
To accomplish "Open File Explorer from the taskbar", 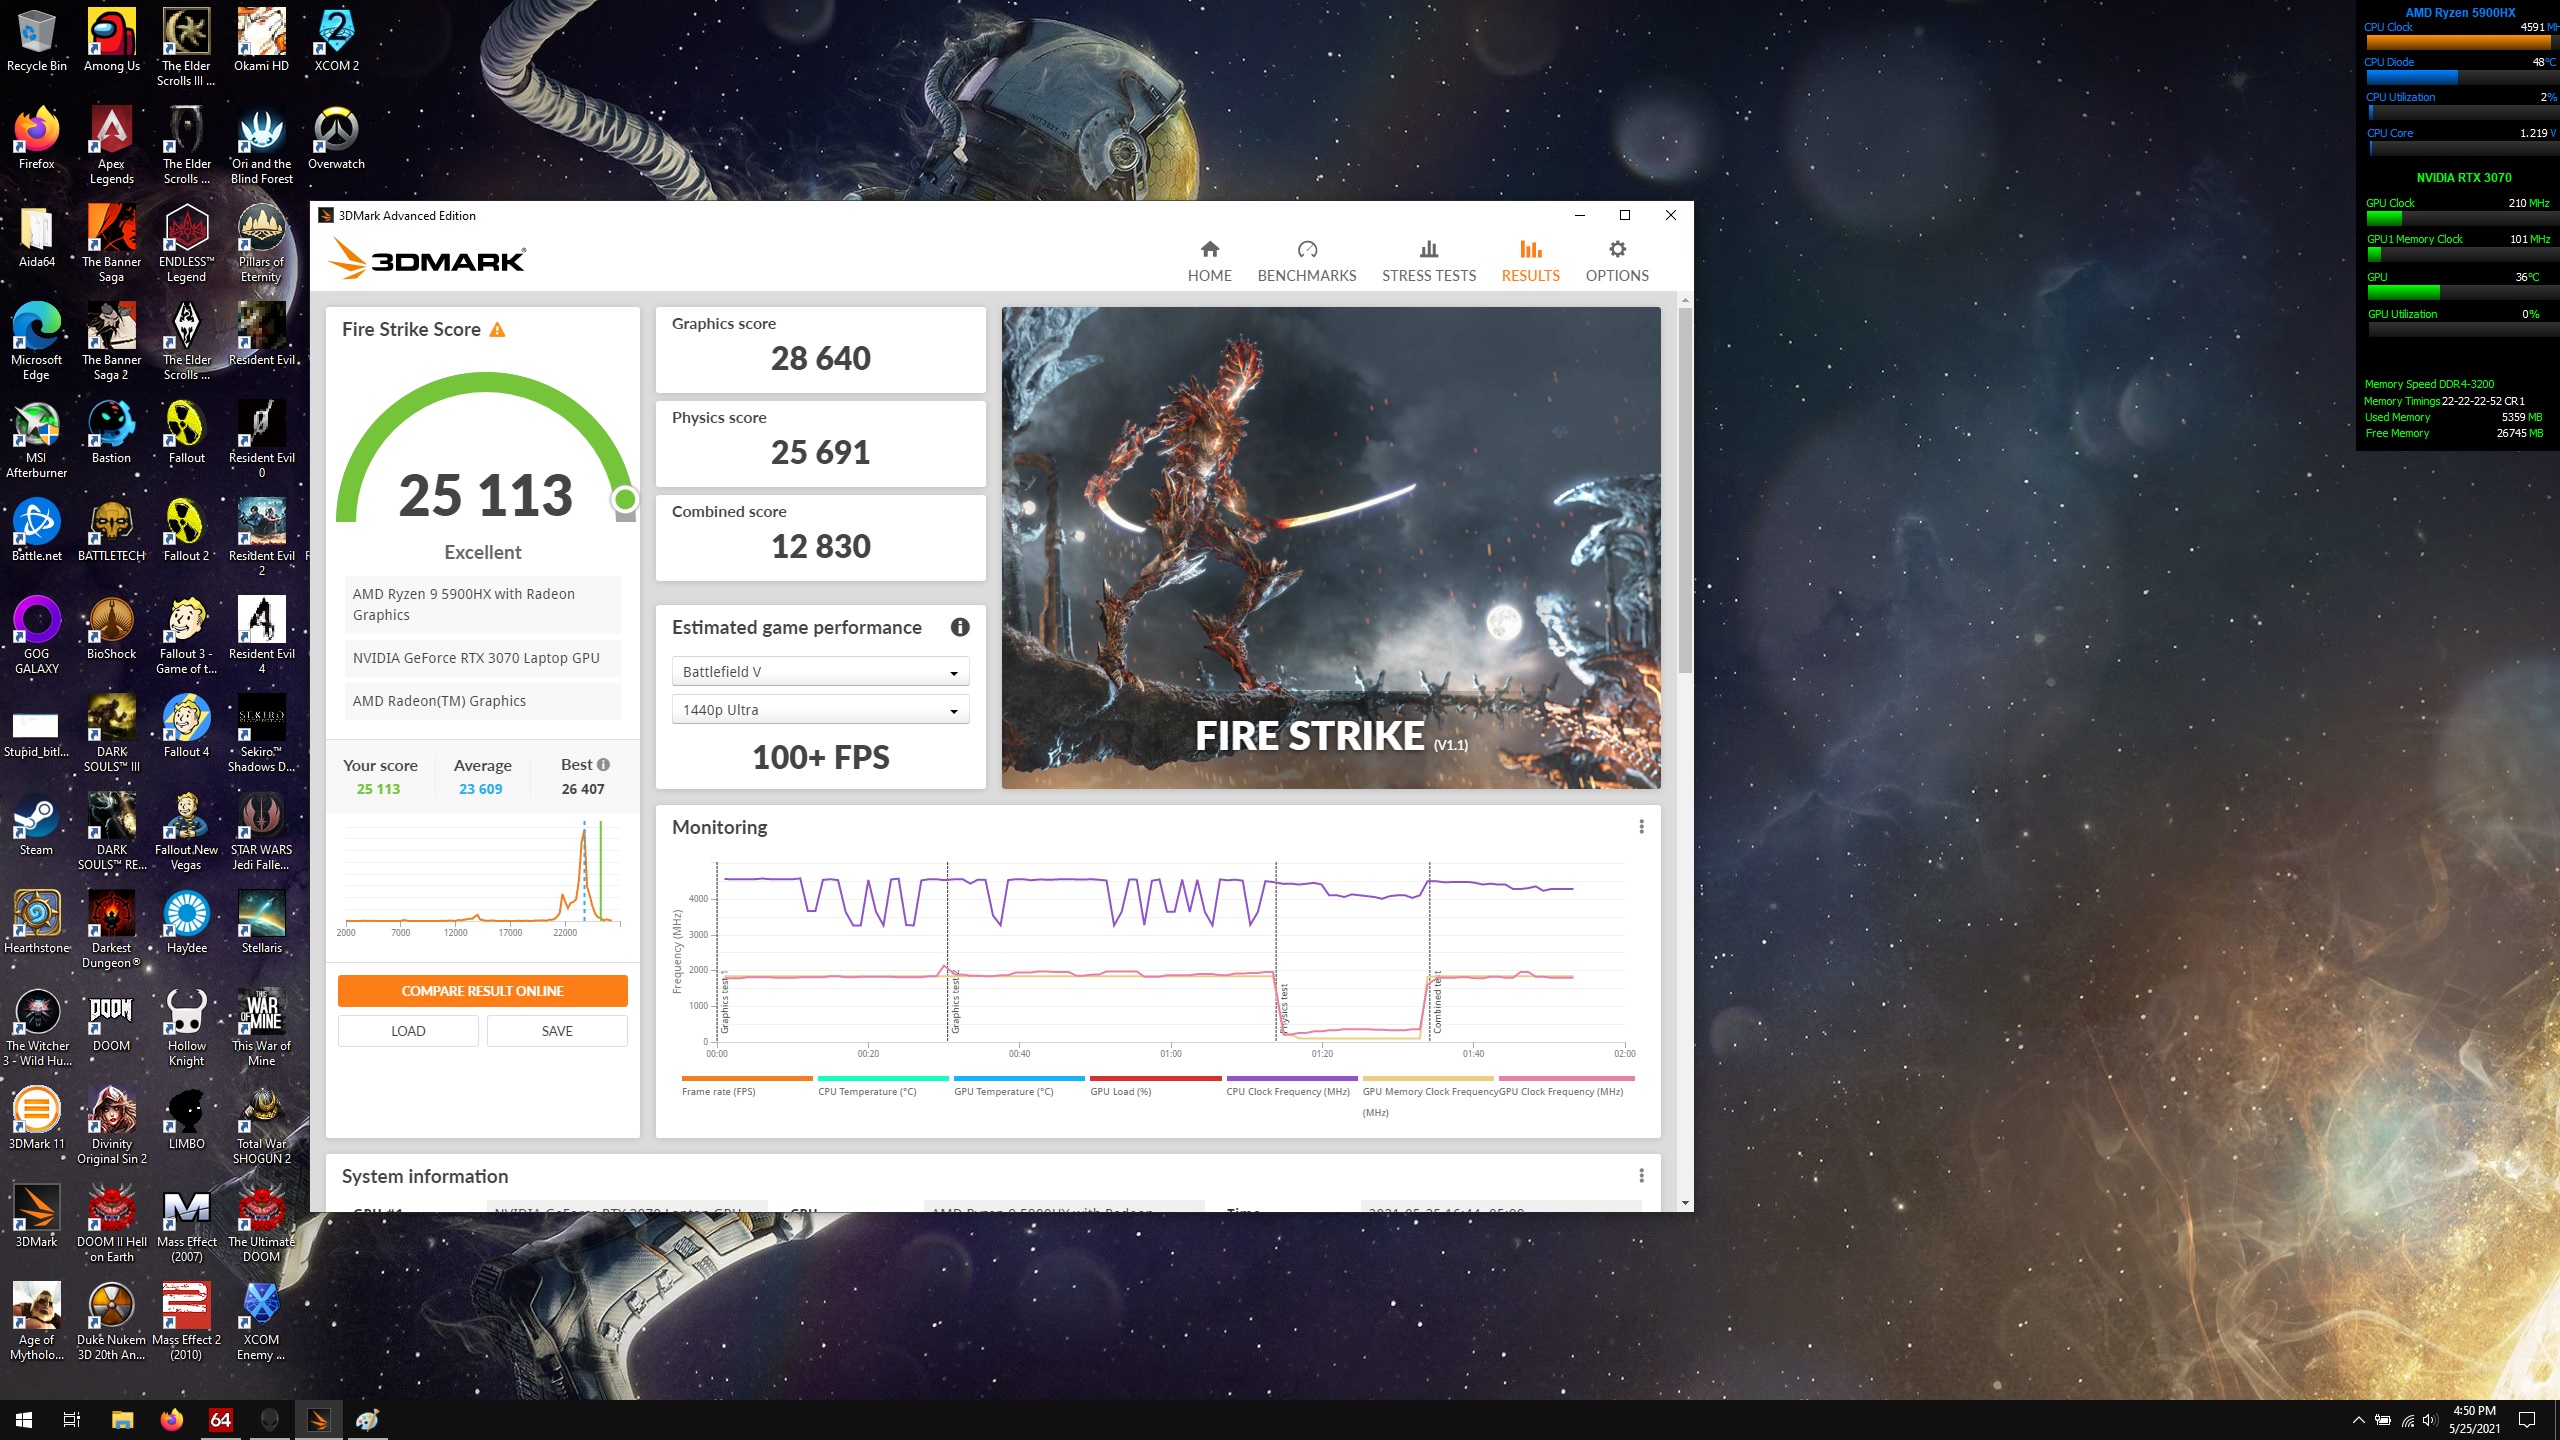I will coord(122,1420).
